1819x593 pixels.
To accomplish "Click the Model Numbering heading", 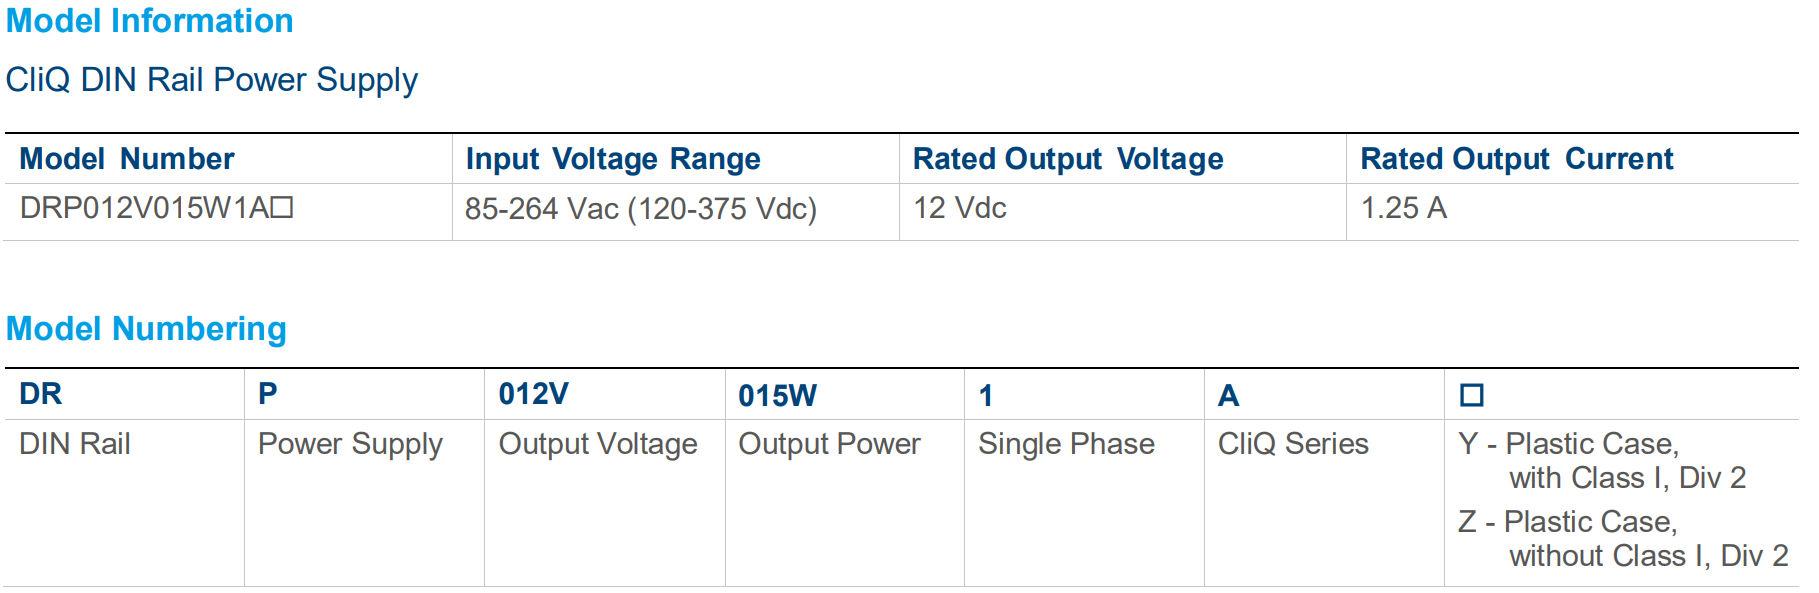I will [146, 329].
